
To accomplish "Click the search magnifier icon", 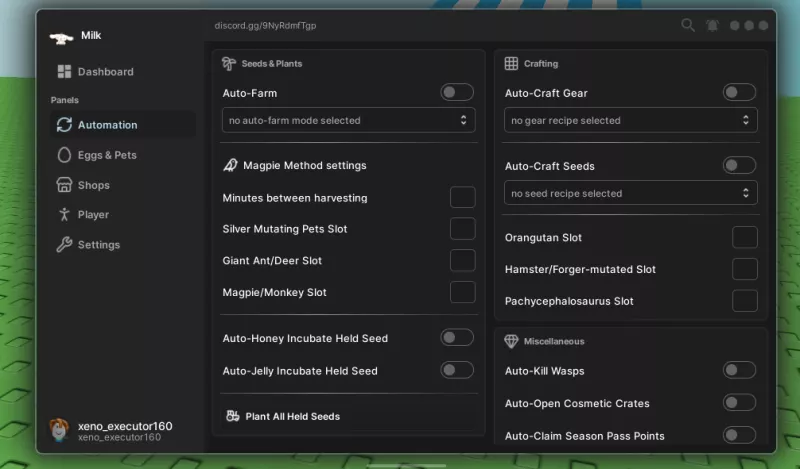I will coord(688,25).
